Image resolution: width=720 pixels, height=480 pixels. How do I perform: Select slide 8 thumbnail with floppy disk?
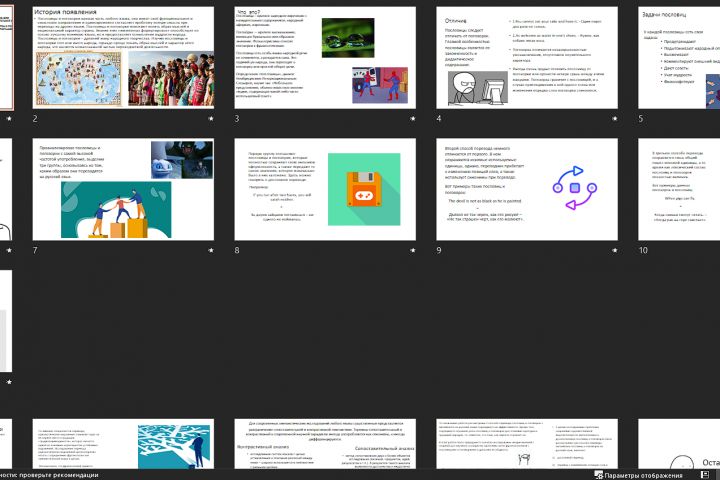[x=325, y=189]
